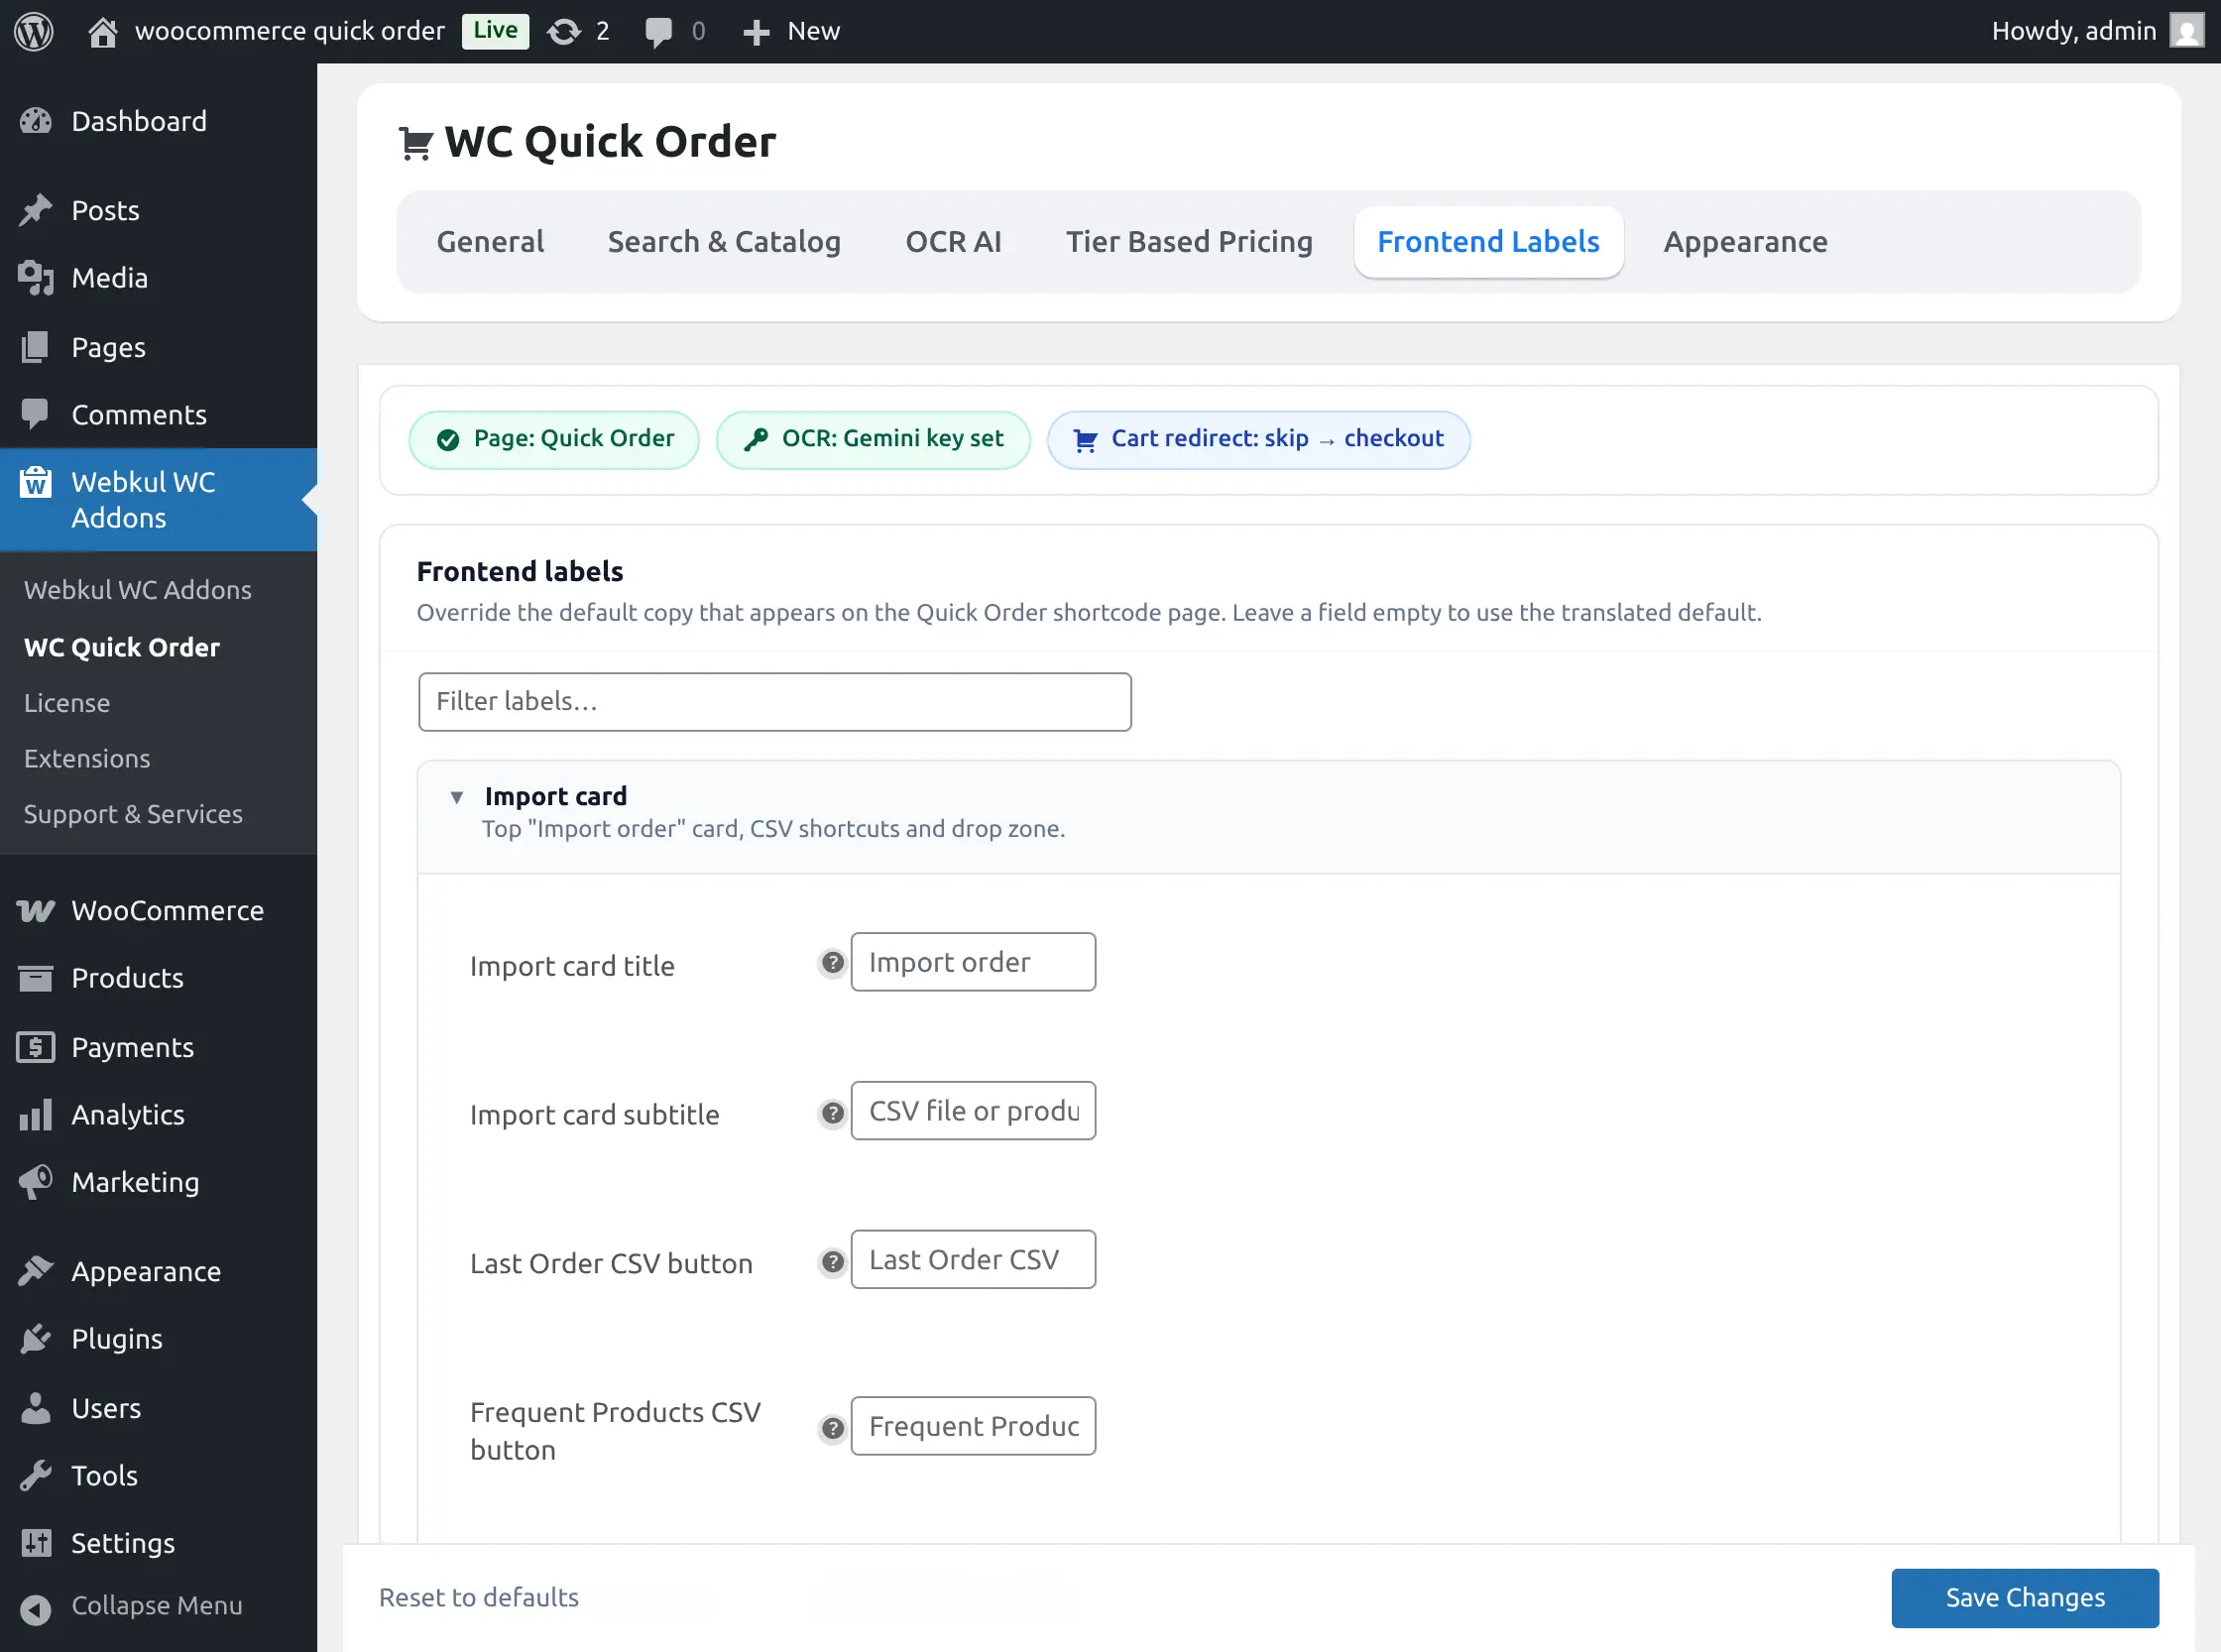This screenshot has height=1652, width=2221.
Task: Click the Products box icon
Action: coord(35,978)
